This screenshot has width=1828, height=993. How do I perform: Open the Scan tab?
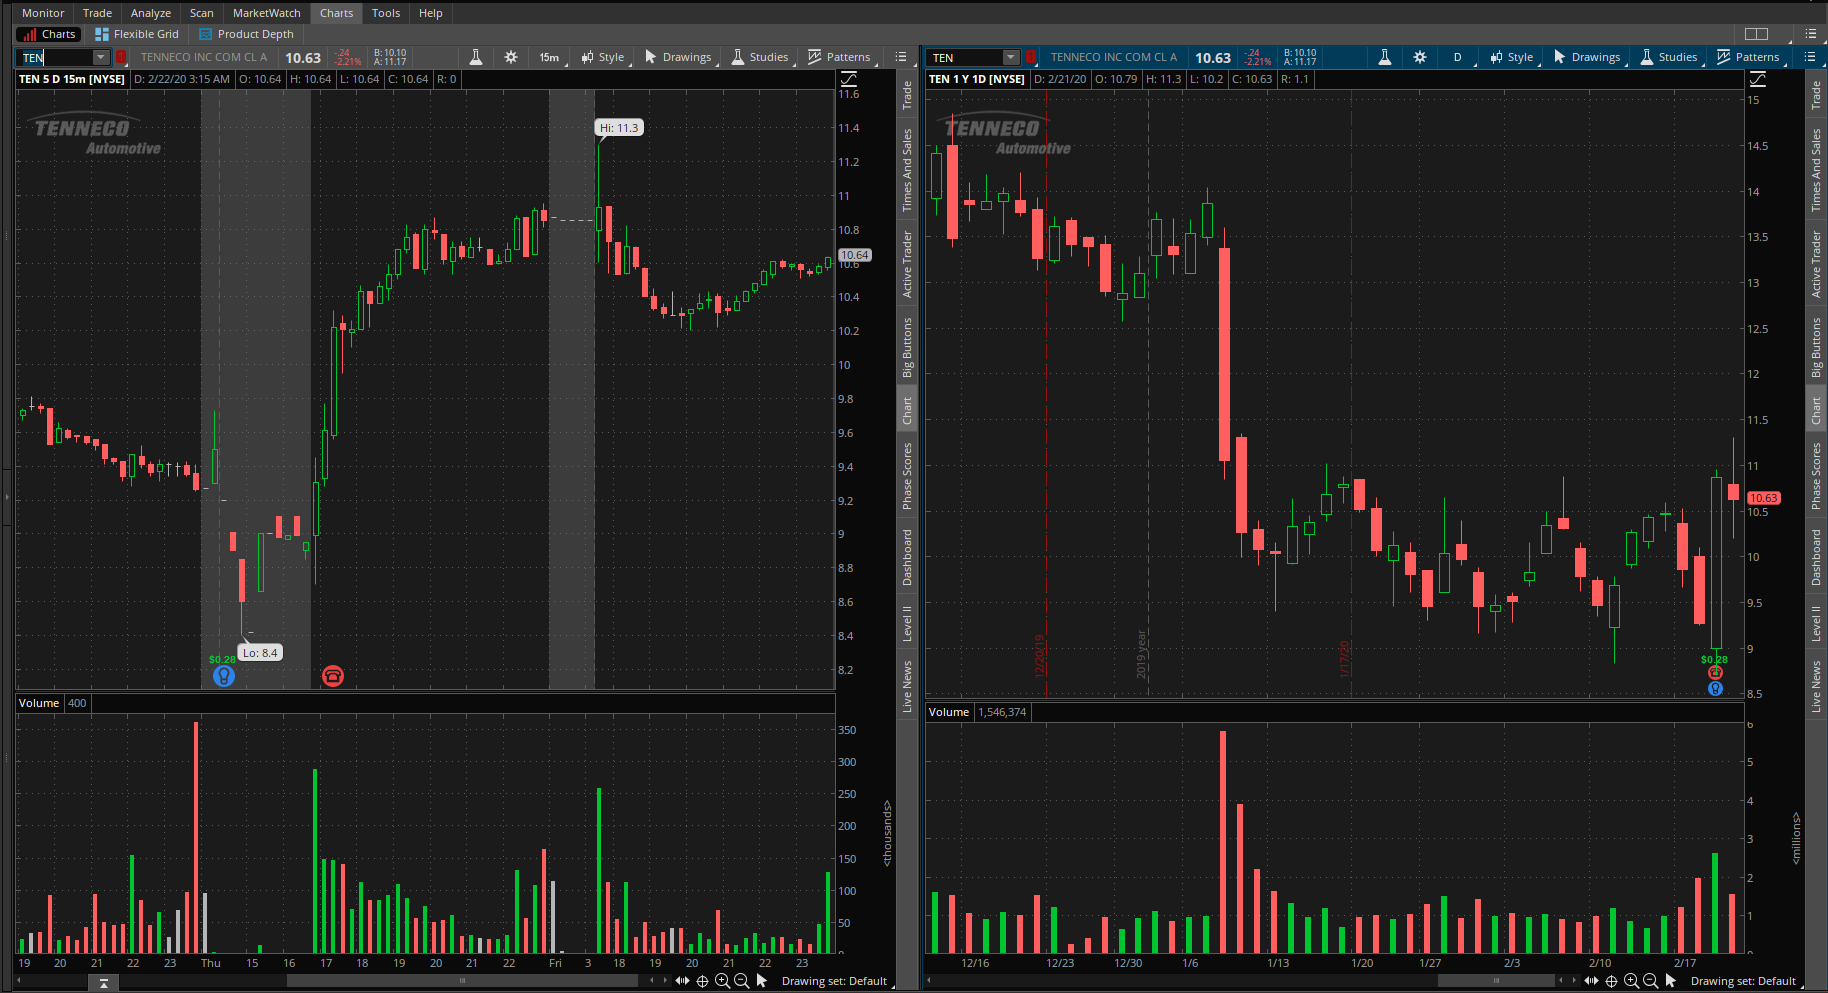pyautogui.click(x=202, y=13)
